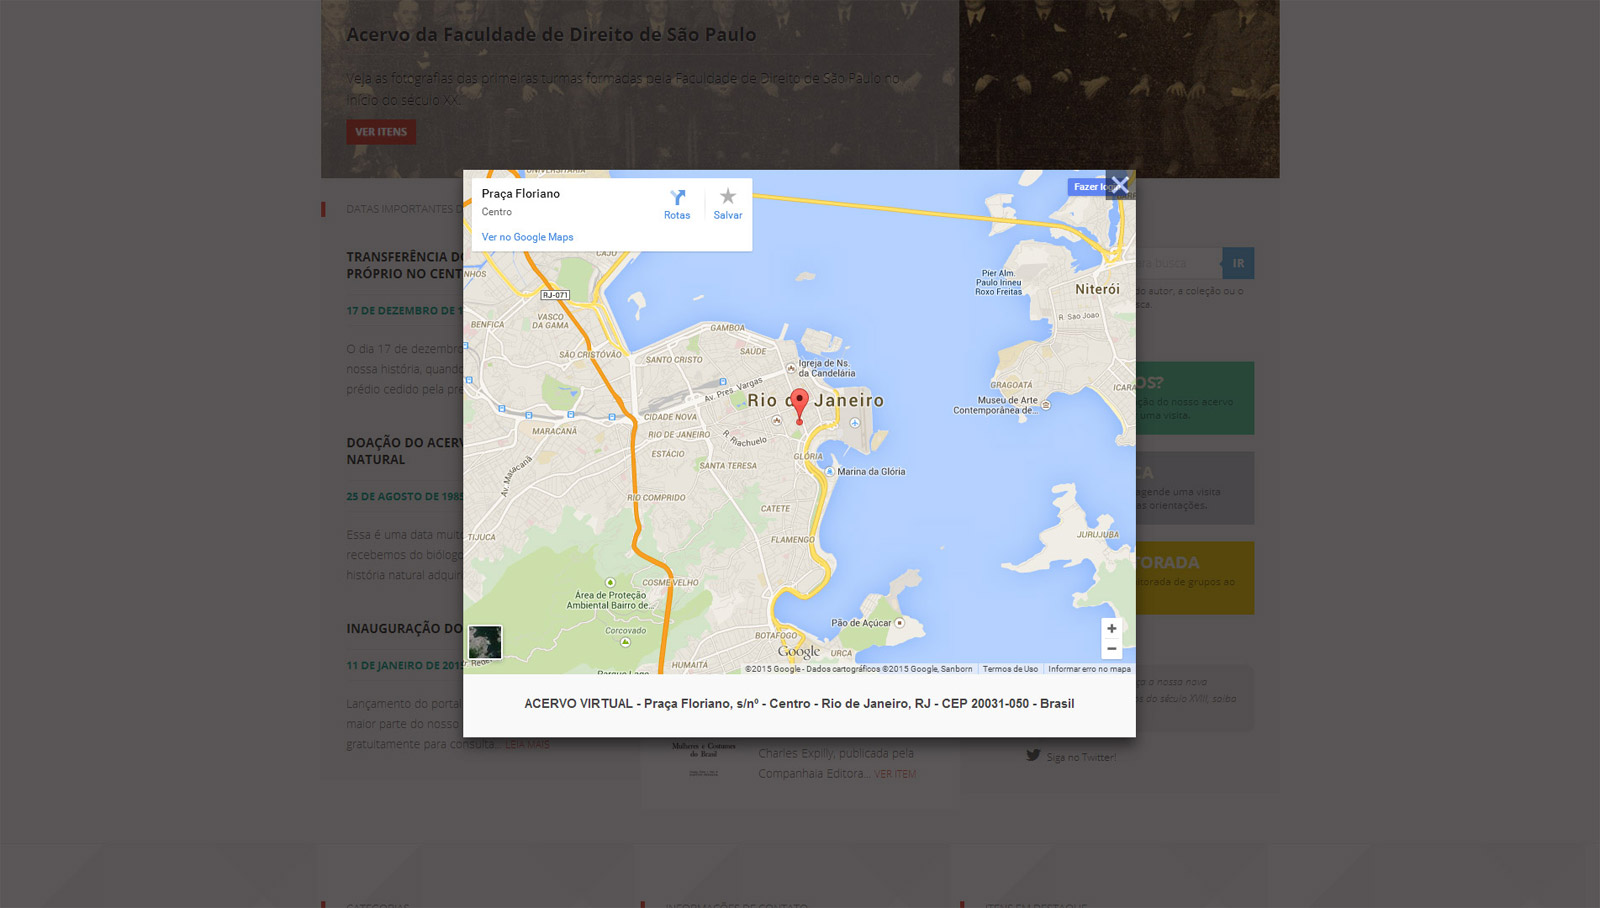Open 'VER ITEM' link below popup

click(x=894, y=774)
